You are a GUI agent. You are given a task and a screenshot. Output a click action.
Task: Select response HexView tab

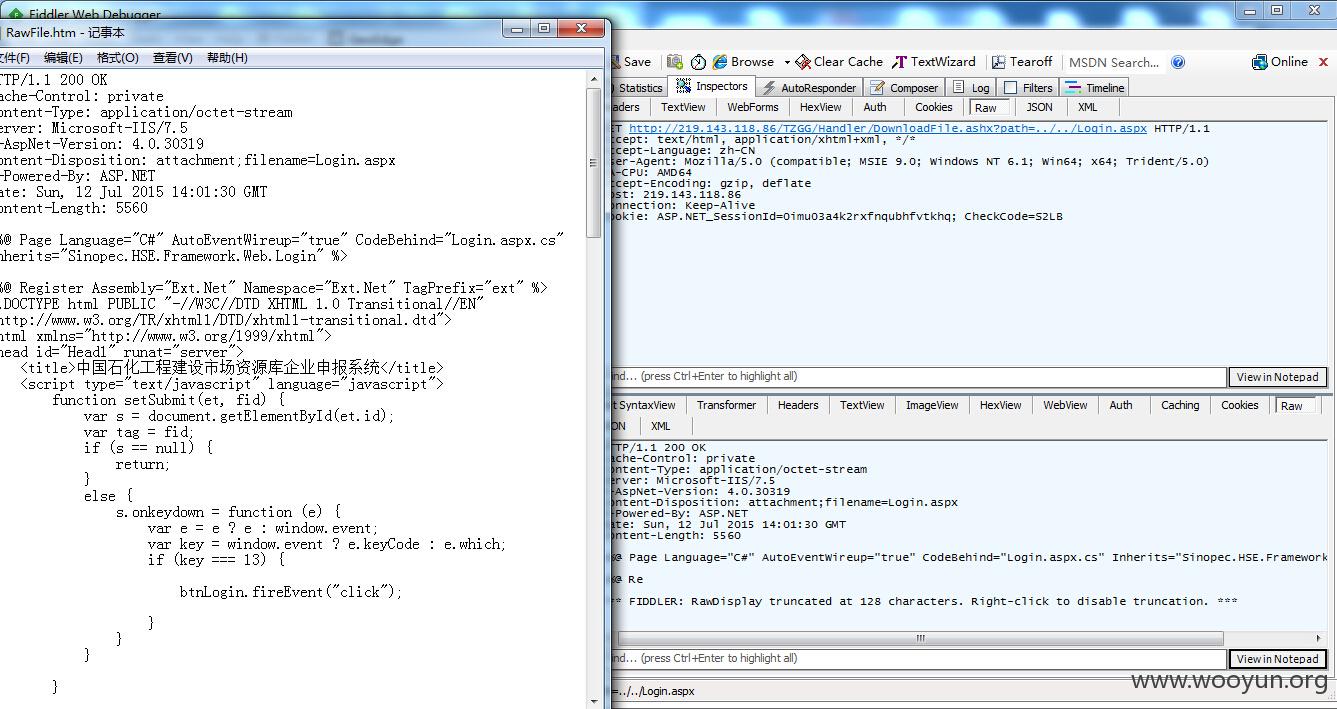[1001, 405]
